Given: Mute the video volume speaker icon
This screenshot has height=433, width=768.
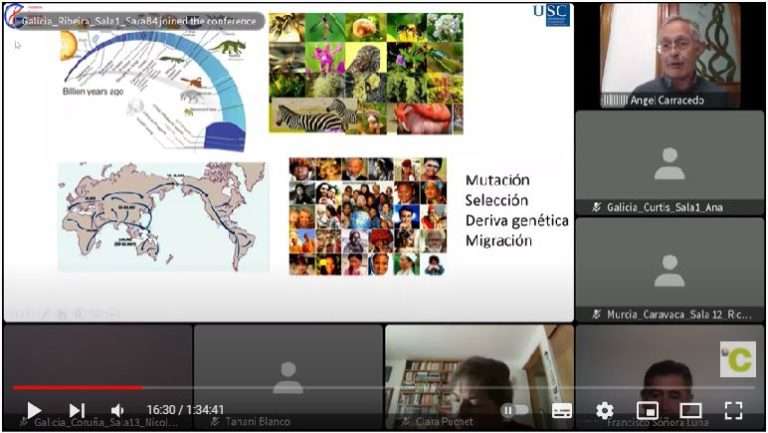Looking at the screenshot, I should 117,410.
